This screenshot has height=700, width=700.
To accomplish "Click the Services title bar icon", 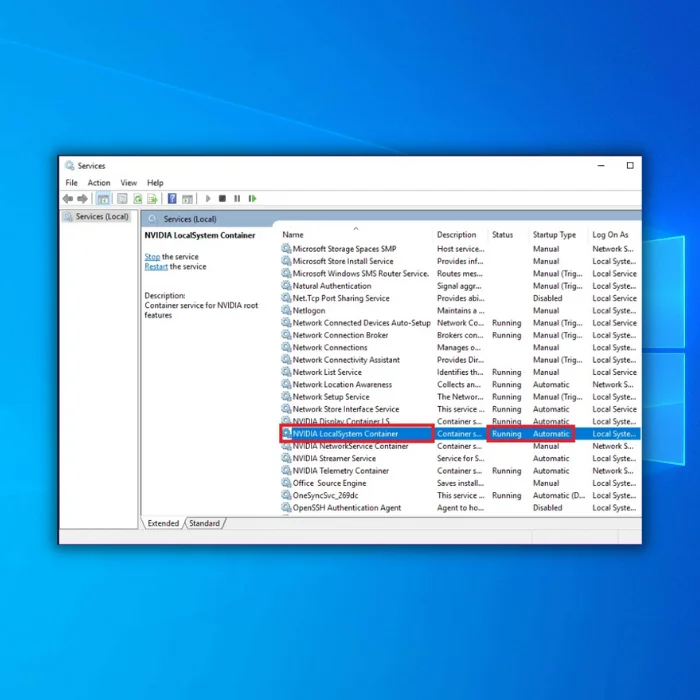I will click(x=70, y=166).
